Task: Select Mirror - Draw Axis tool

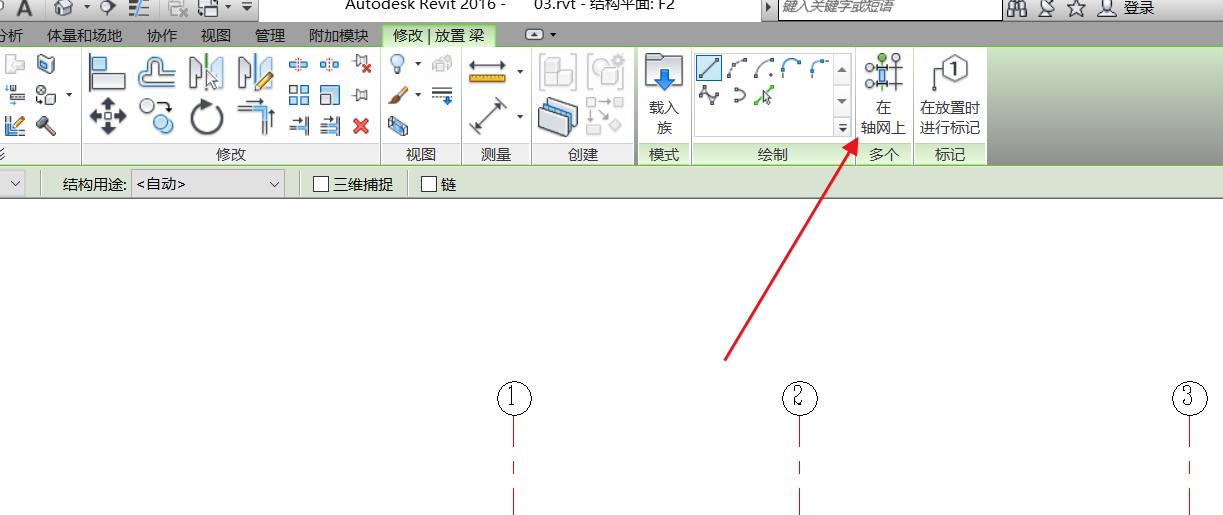Action: (255, 72)
